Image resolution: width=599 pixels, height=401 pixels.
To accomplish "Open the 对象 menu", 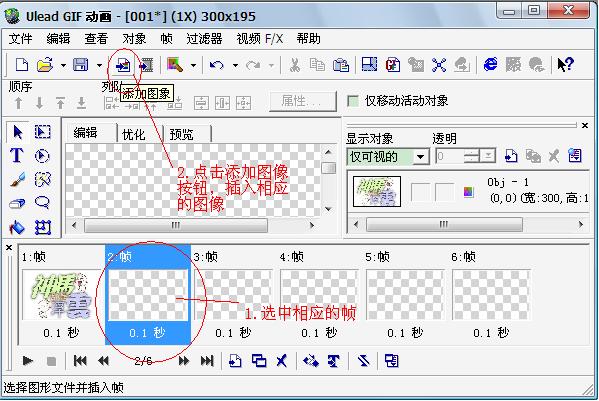I will (x=134, y=39).
